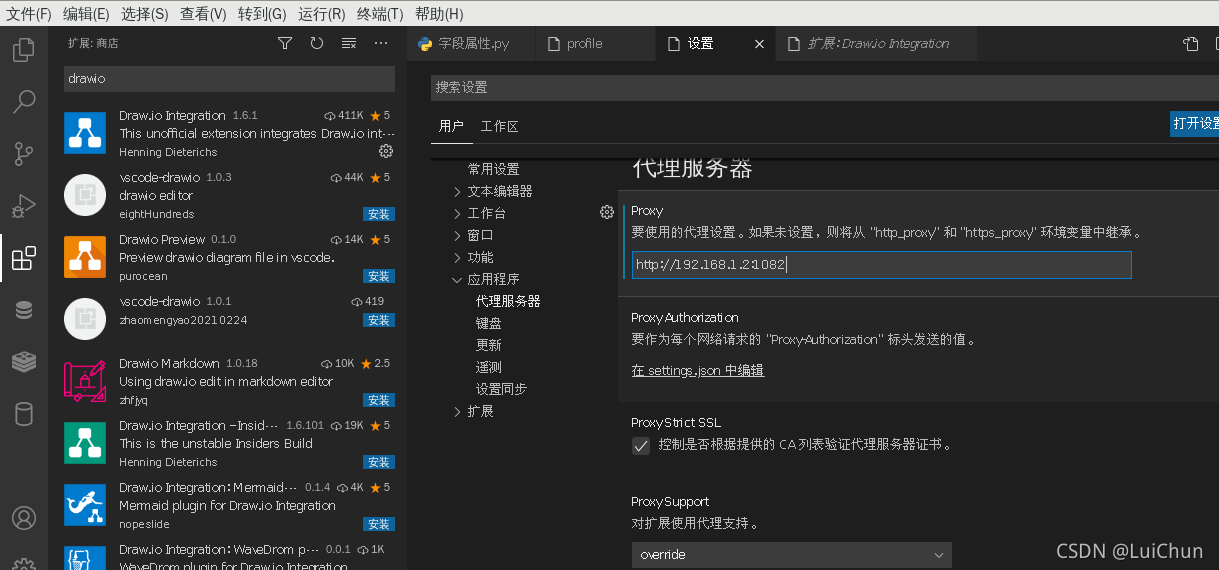This screenshot has height=570, width=1219.
Task: Open extensions panel more actions menu
Action: [381, 43]
